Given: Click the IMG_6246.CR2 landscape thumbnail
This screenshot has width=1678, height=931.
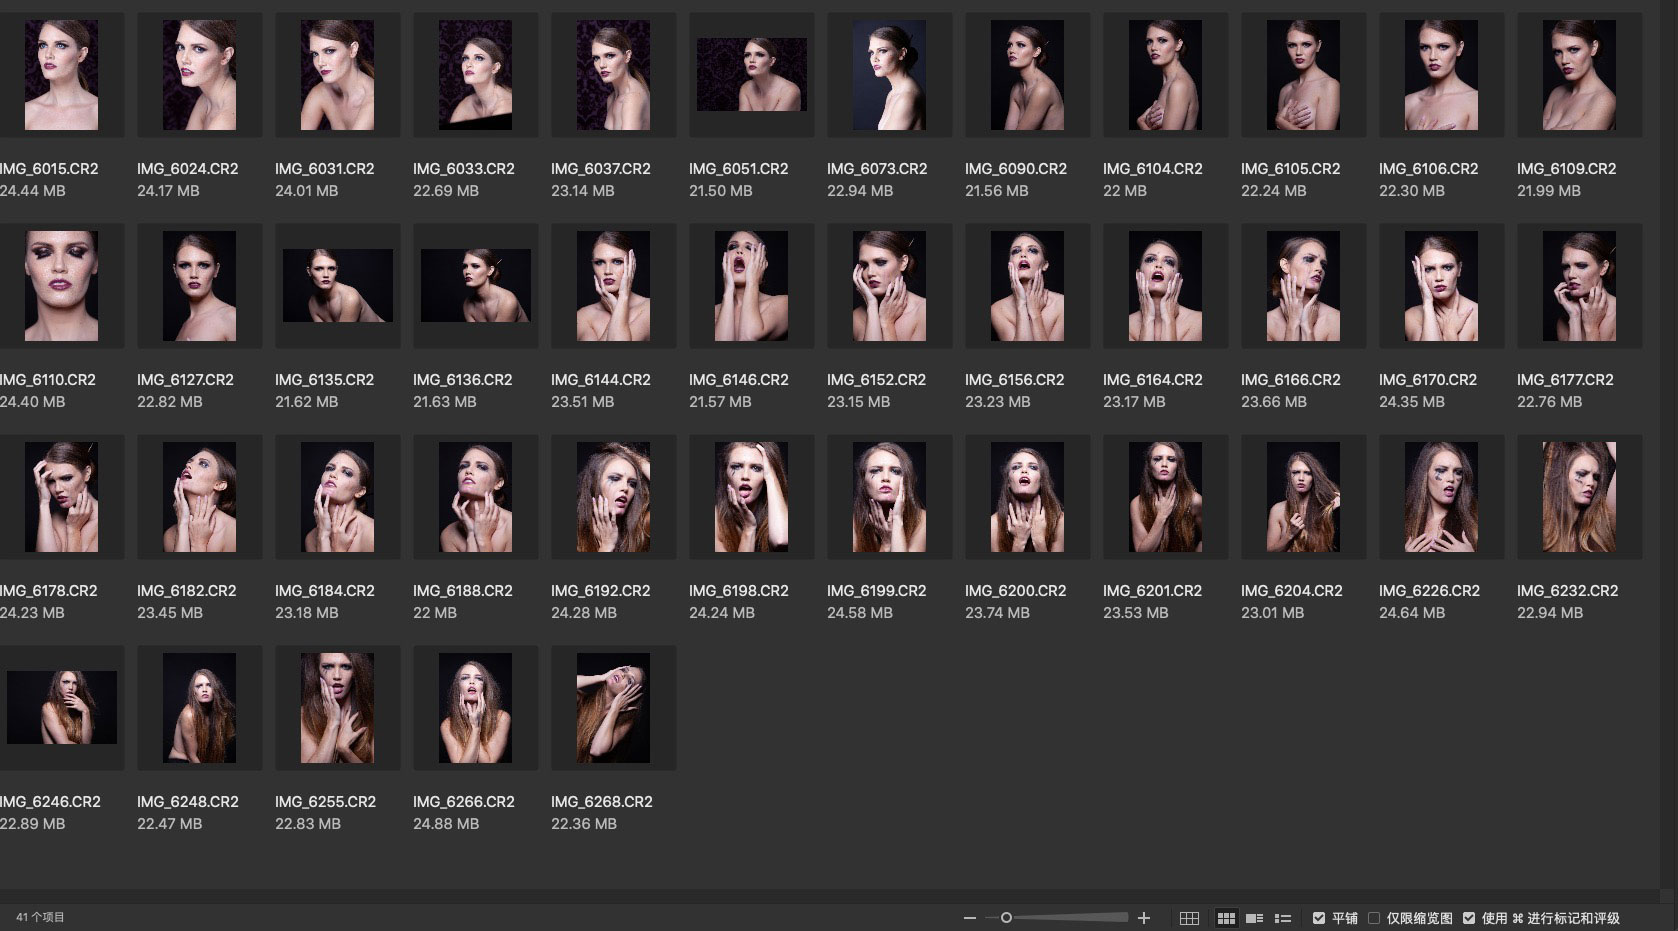Looking at the screenshot, I should [61, 708].
